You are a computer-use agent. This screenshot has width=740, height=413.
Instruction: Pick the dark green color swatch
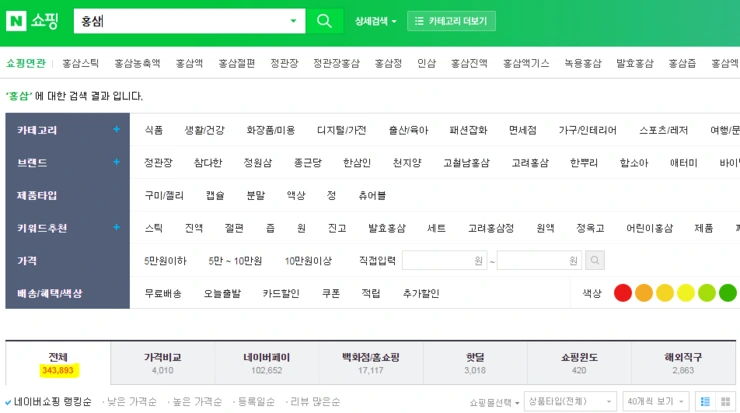pyautogui.click(x=728, y=293)
